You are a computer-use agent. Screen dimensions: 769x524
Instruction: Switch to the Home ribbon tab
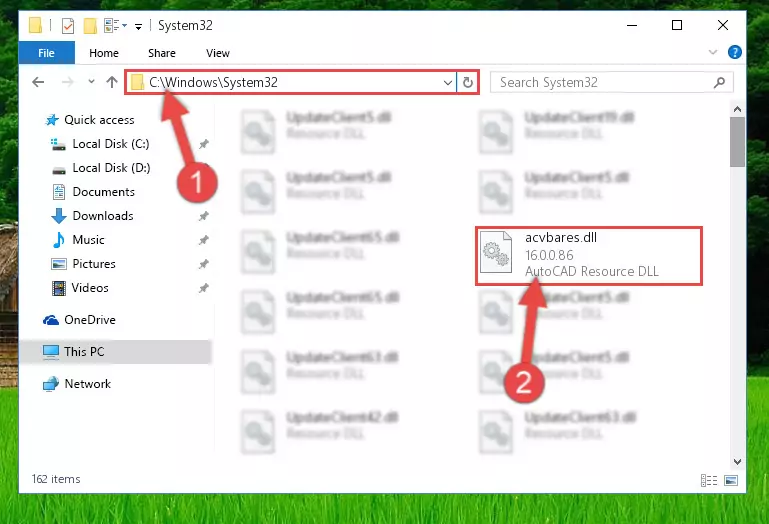[x=104, y=53]
